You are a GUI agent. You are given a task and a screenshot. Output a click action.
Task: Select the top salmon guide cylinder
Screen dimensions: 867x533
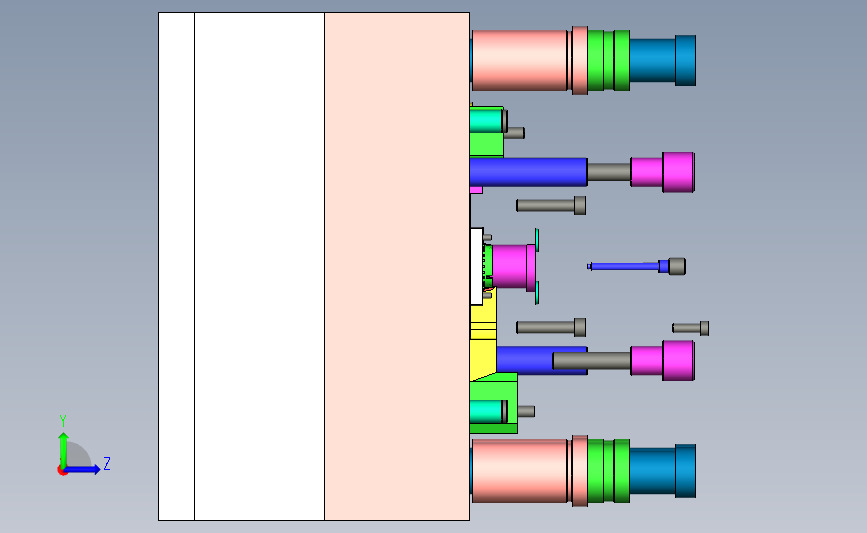click(520, 60)
